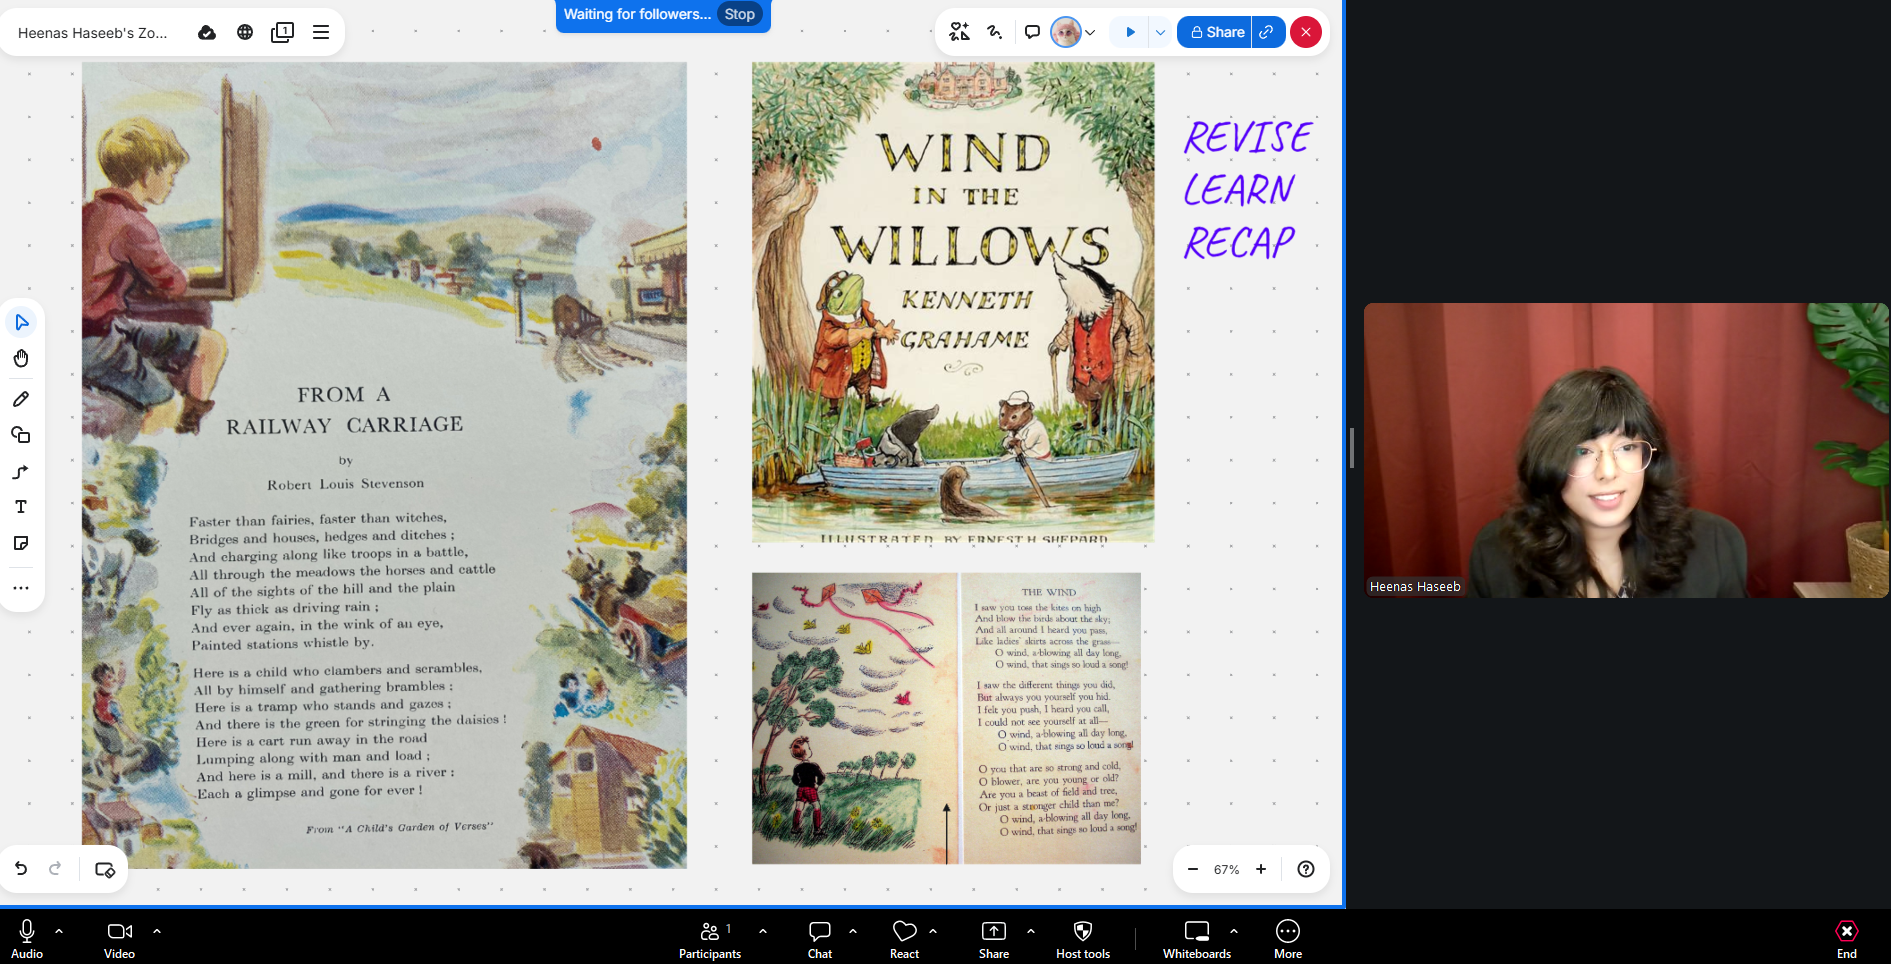Expand reaction options arrow
This screenshot has height=964, width=1891.
(x=933, y=931)
